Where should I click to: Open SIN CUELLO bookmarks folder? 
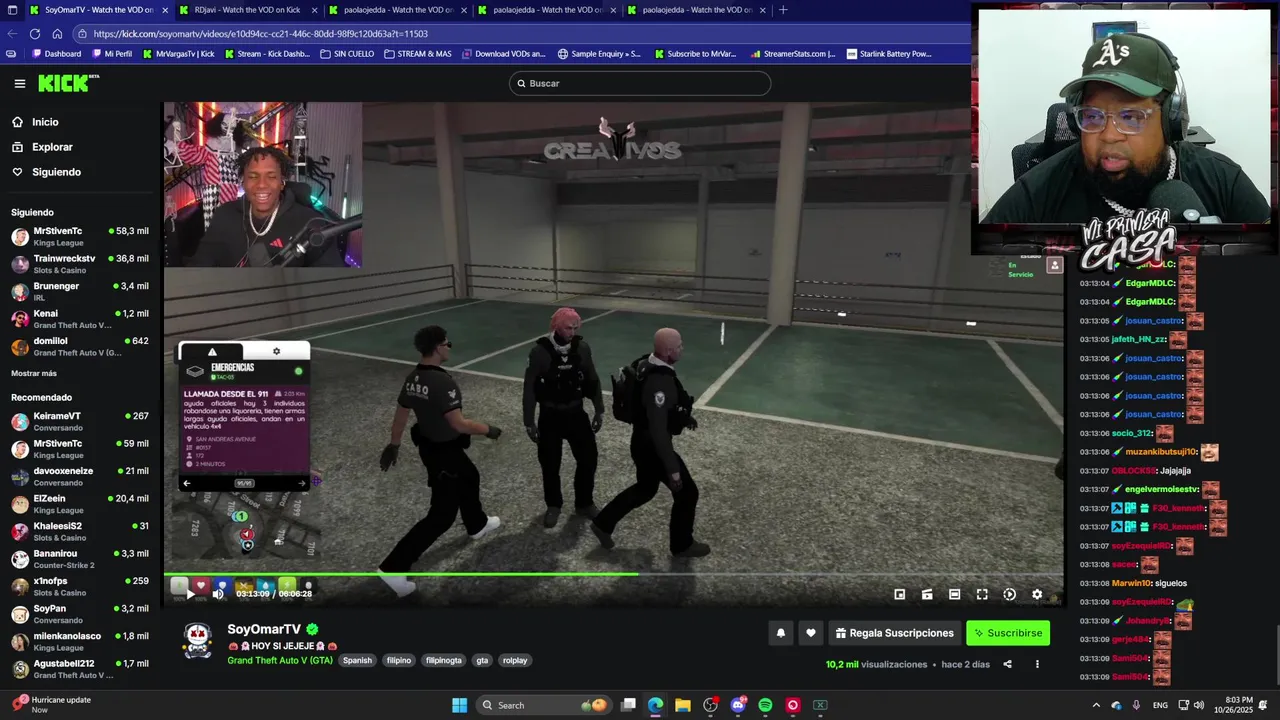347,54
